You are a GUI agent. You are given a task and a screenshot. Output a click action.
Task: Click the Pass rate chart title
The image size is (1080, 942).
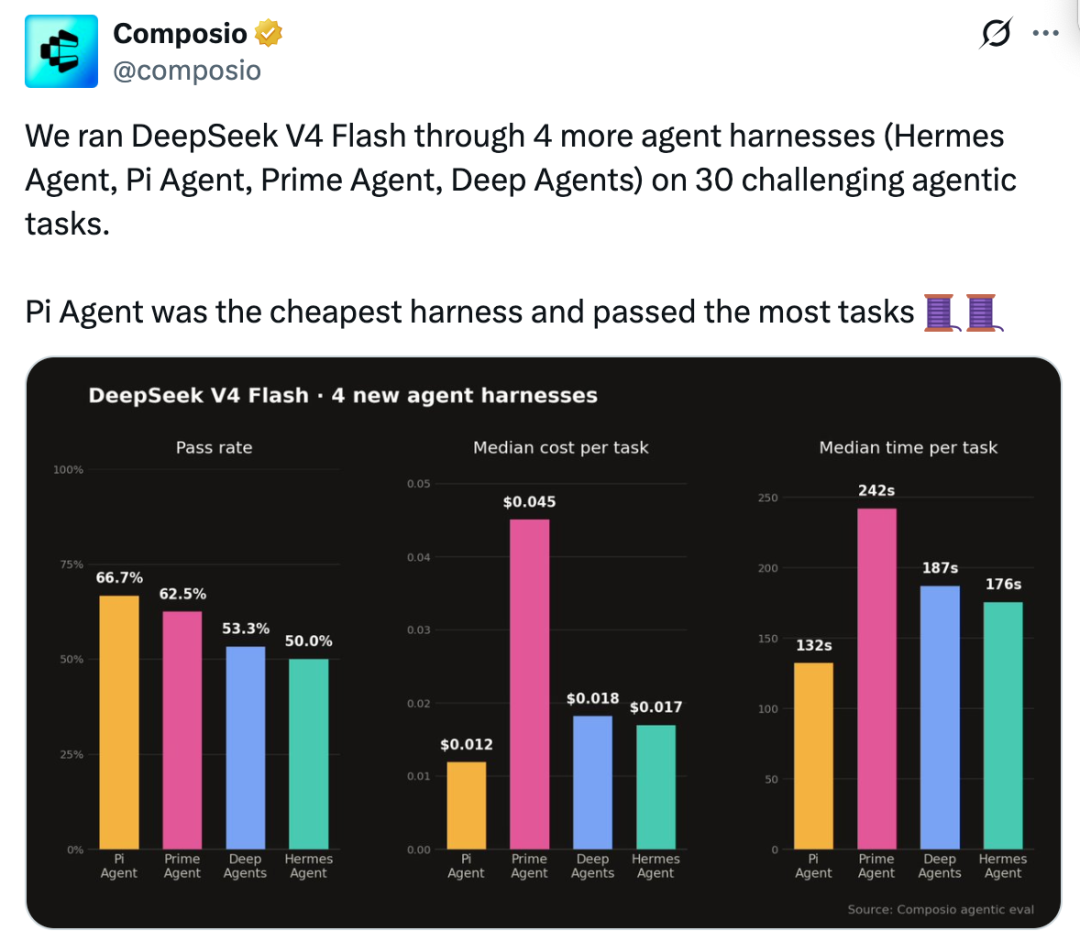(x=214, y=448)
